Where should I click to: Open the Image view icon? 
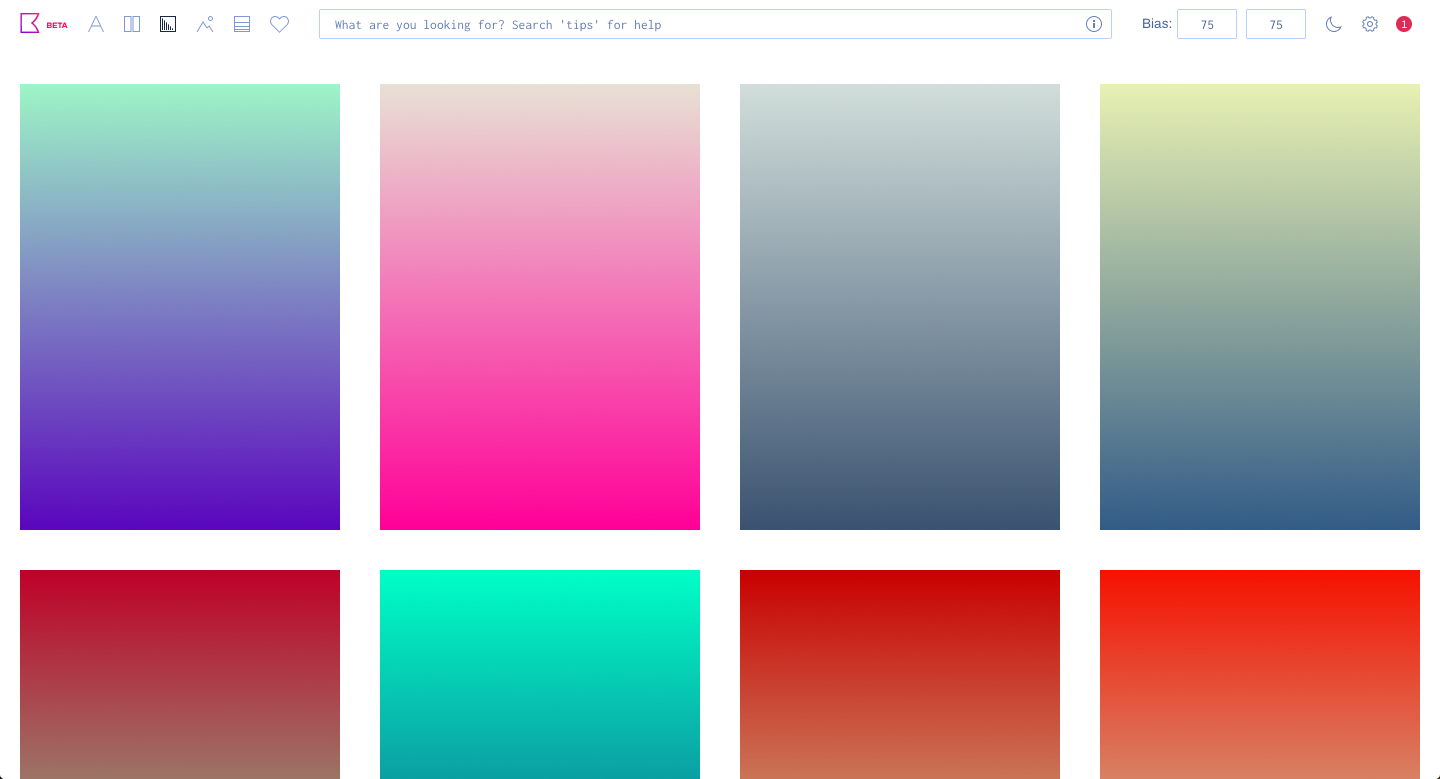click(205, 24)
